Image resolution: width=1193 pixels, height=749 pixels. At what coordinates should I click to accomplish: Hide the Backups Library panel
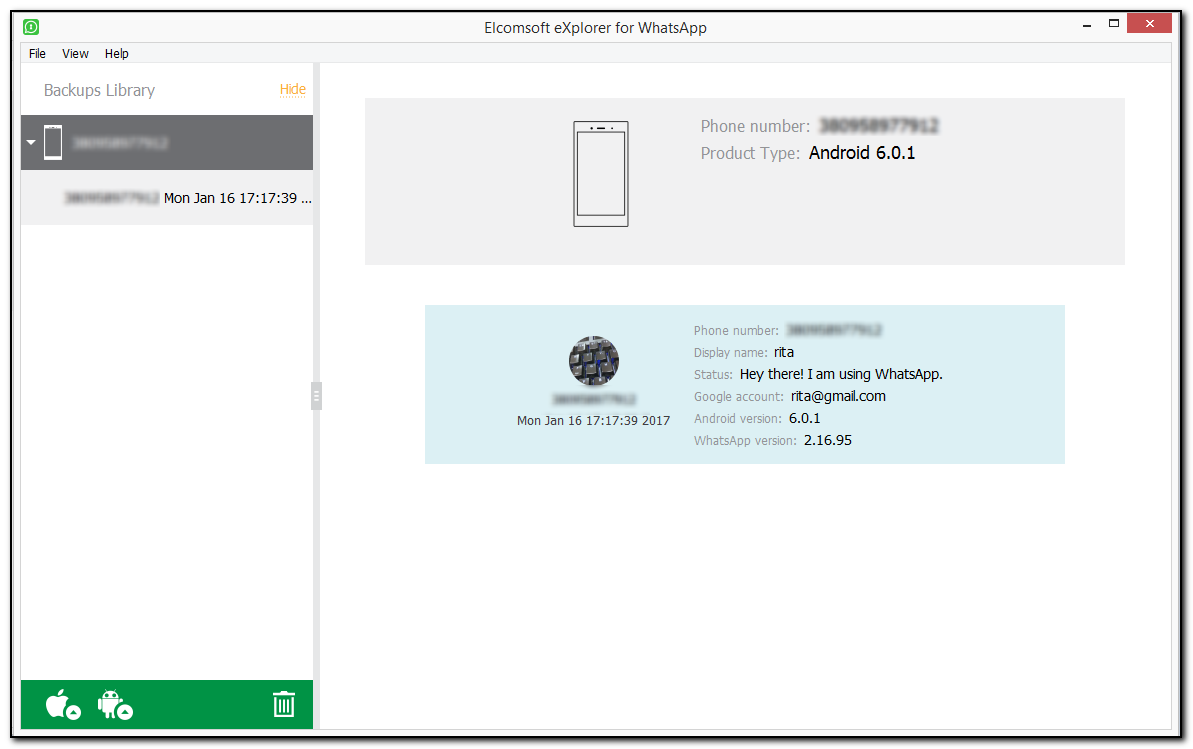click(292, 89)
